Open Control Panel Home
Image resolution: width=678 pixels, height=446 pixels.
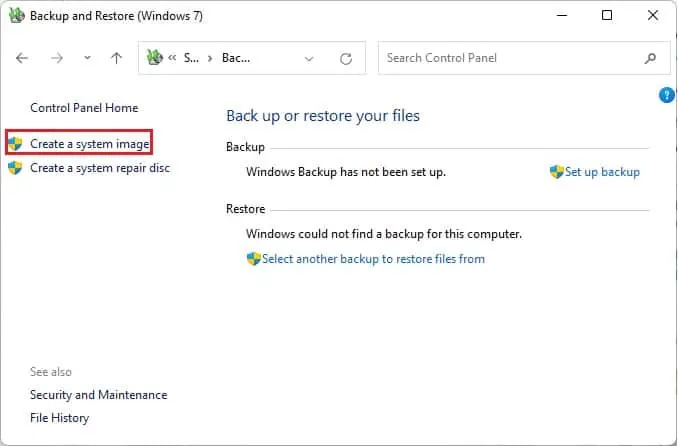pyautogui.click(x=84, y=108)
